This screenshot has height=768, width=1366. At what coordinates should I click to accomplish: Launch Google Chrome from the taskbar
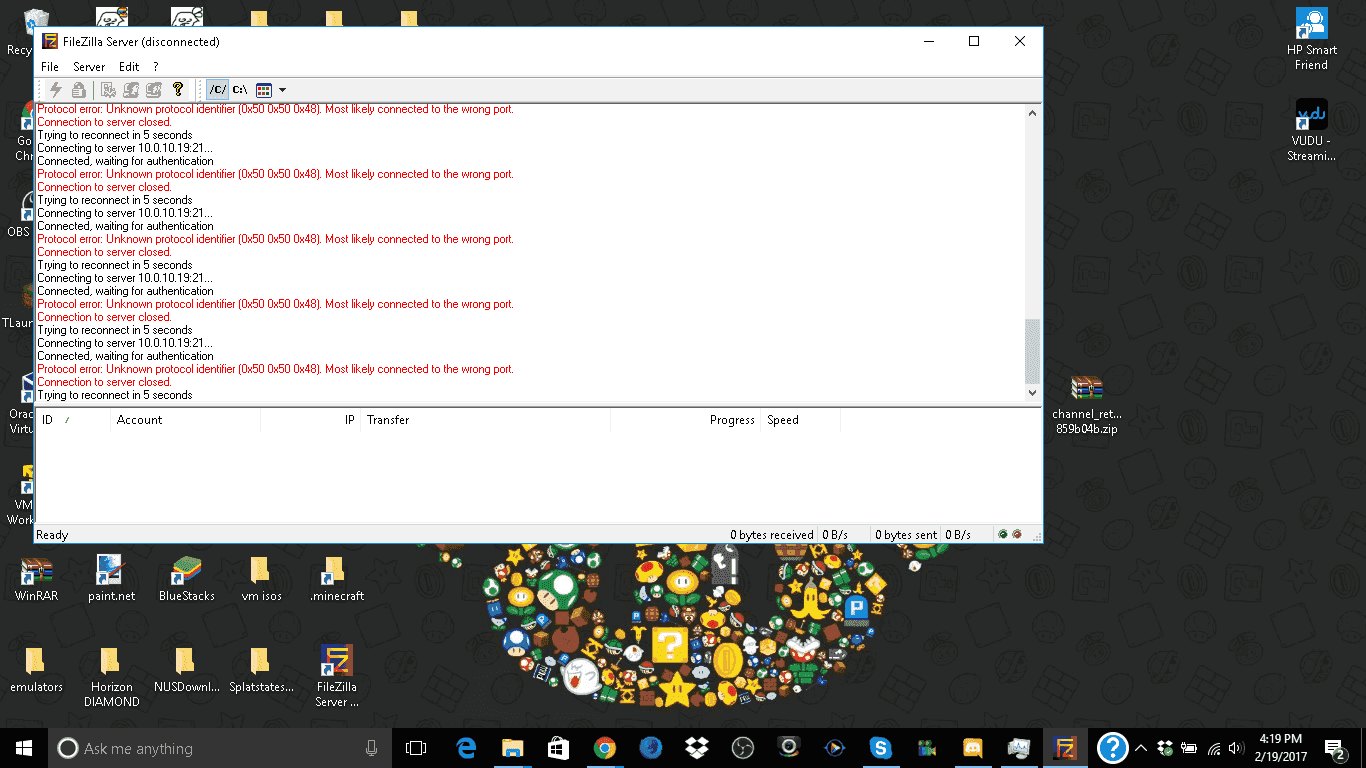click(604, 748)
